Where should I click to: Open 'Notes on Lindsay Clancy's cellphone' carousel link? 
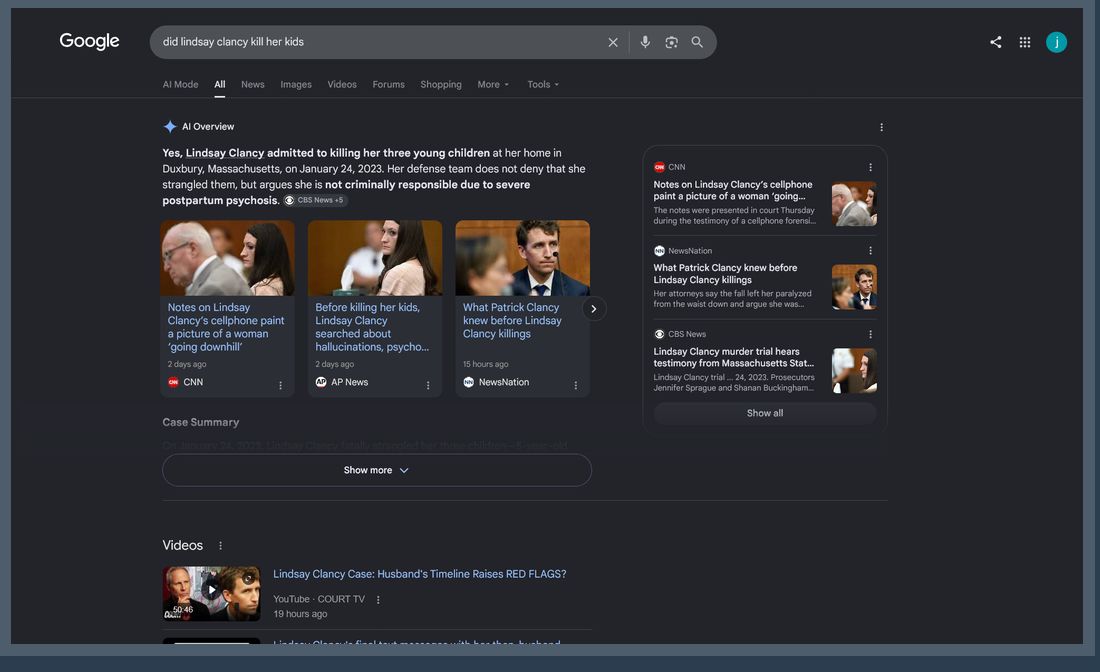pyautogui.click(x=226, y=327)
